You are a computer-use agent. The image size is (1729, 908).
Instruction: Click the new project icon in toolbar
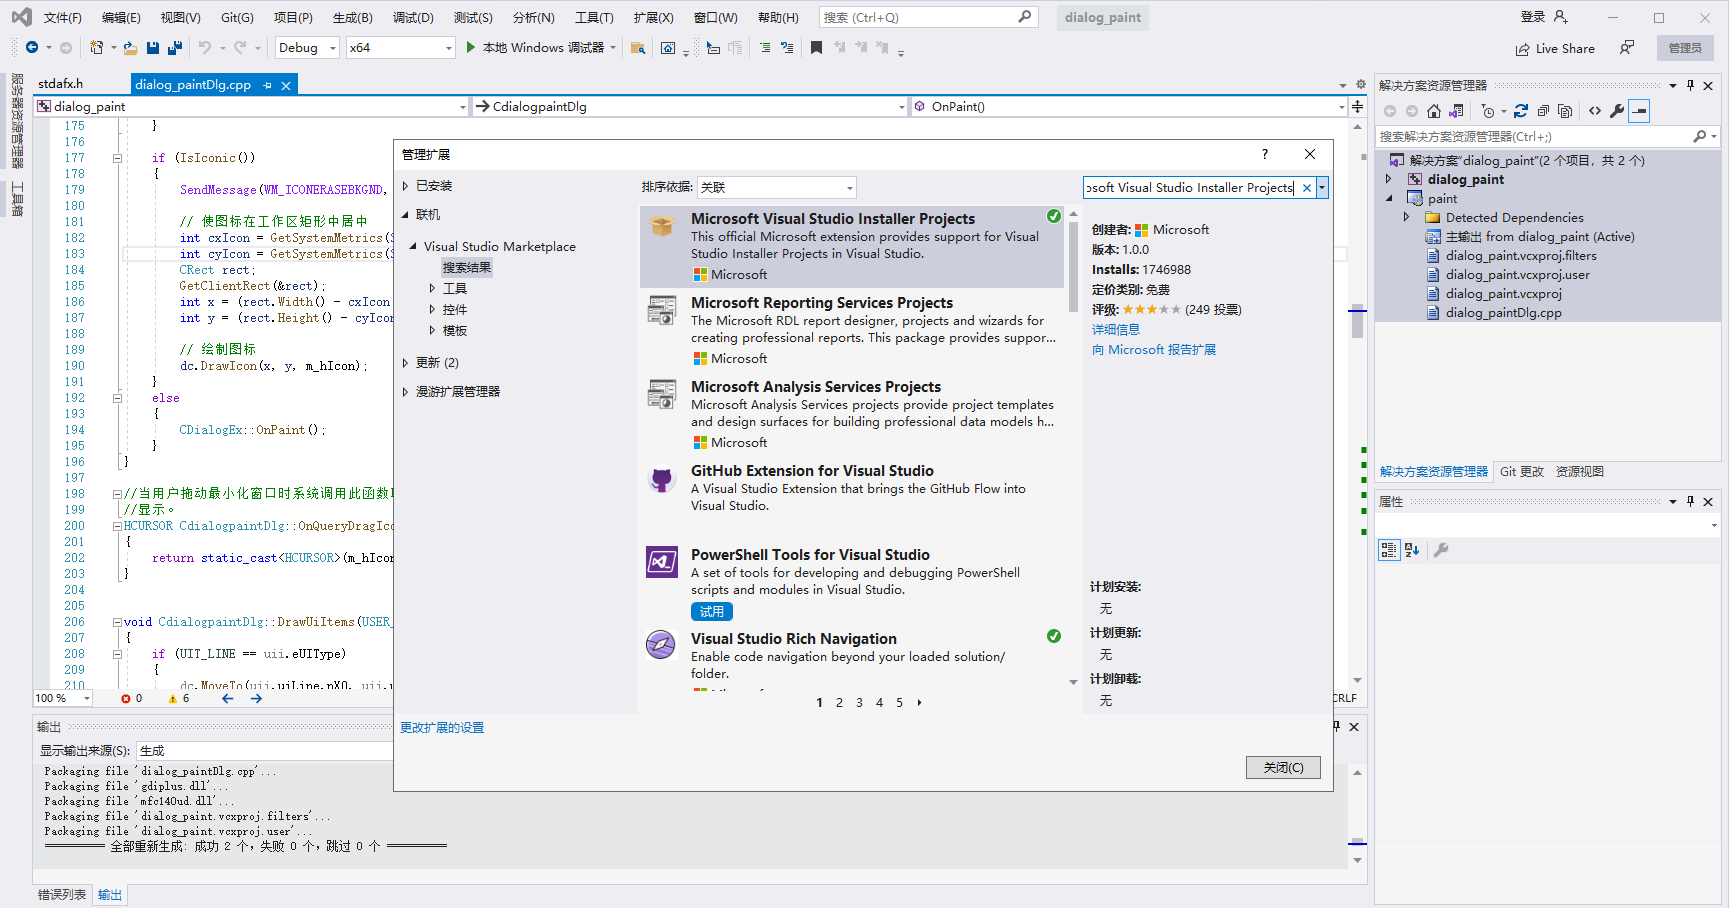tap(97, 48)
